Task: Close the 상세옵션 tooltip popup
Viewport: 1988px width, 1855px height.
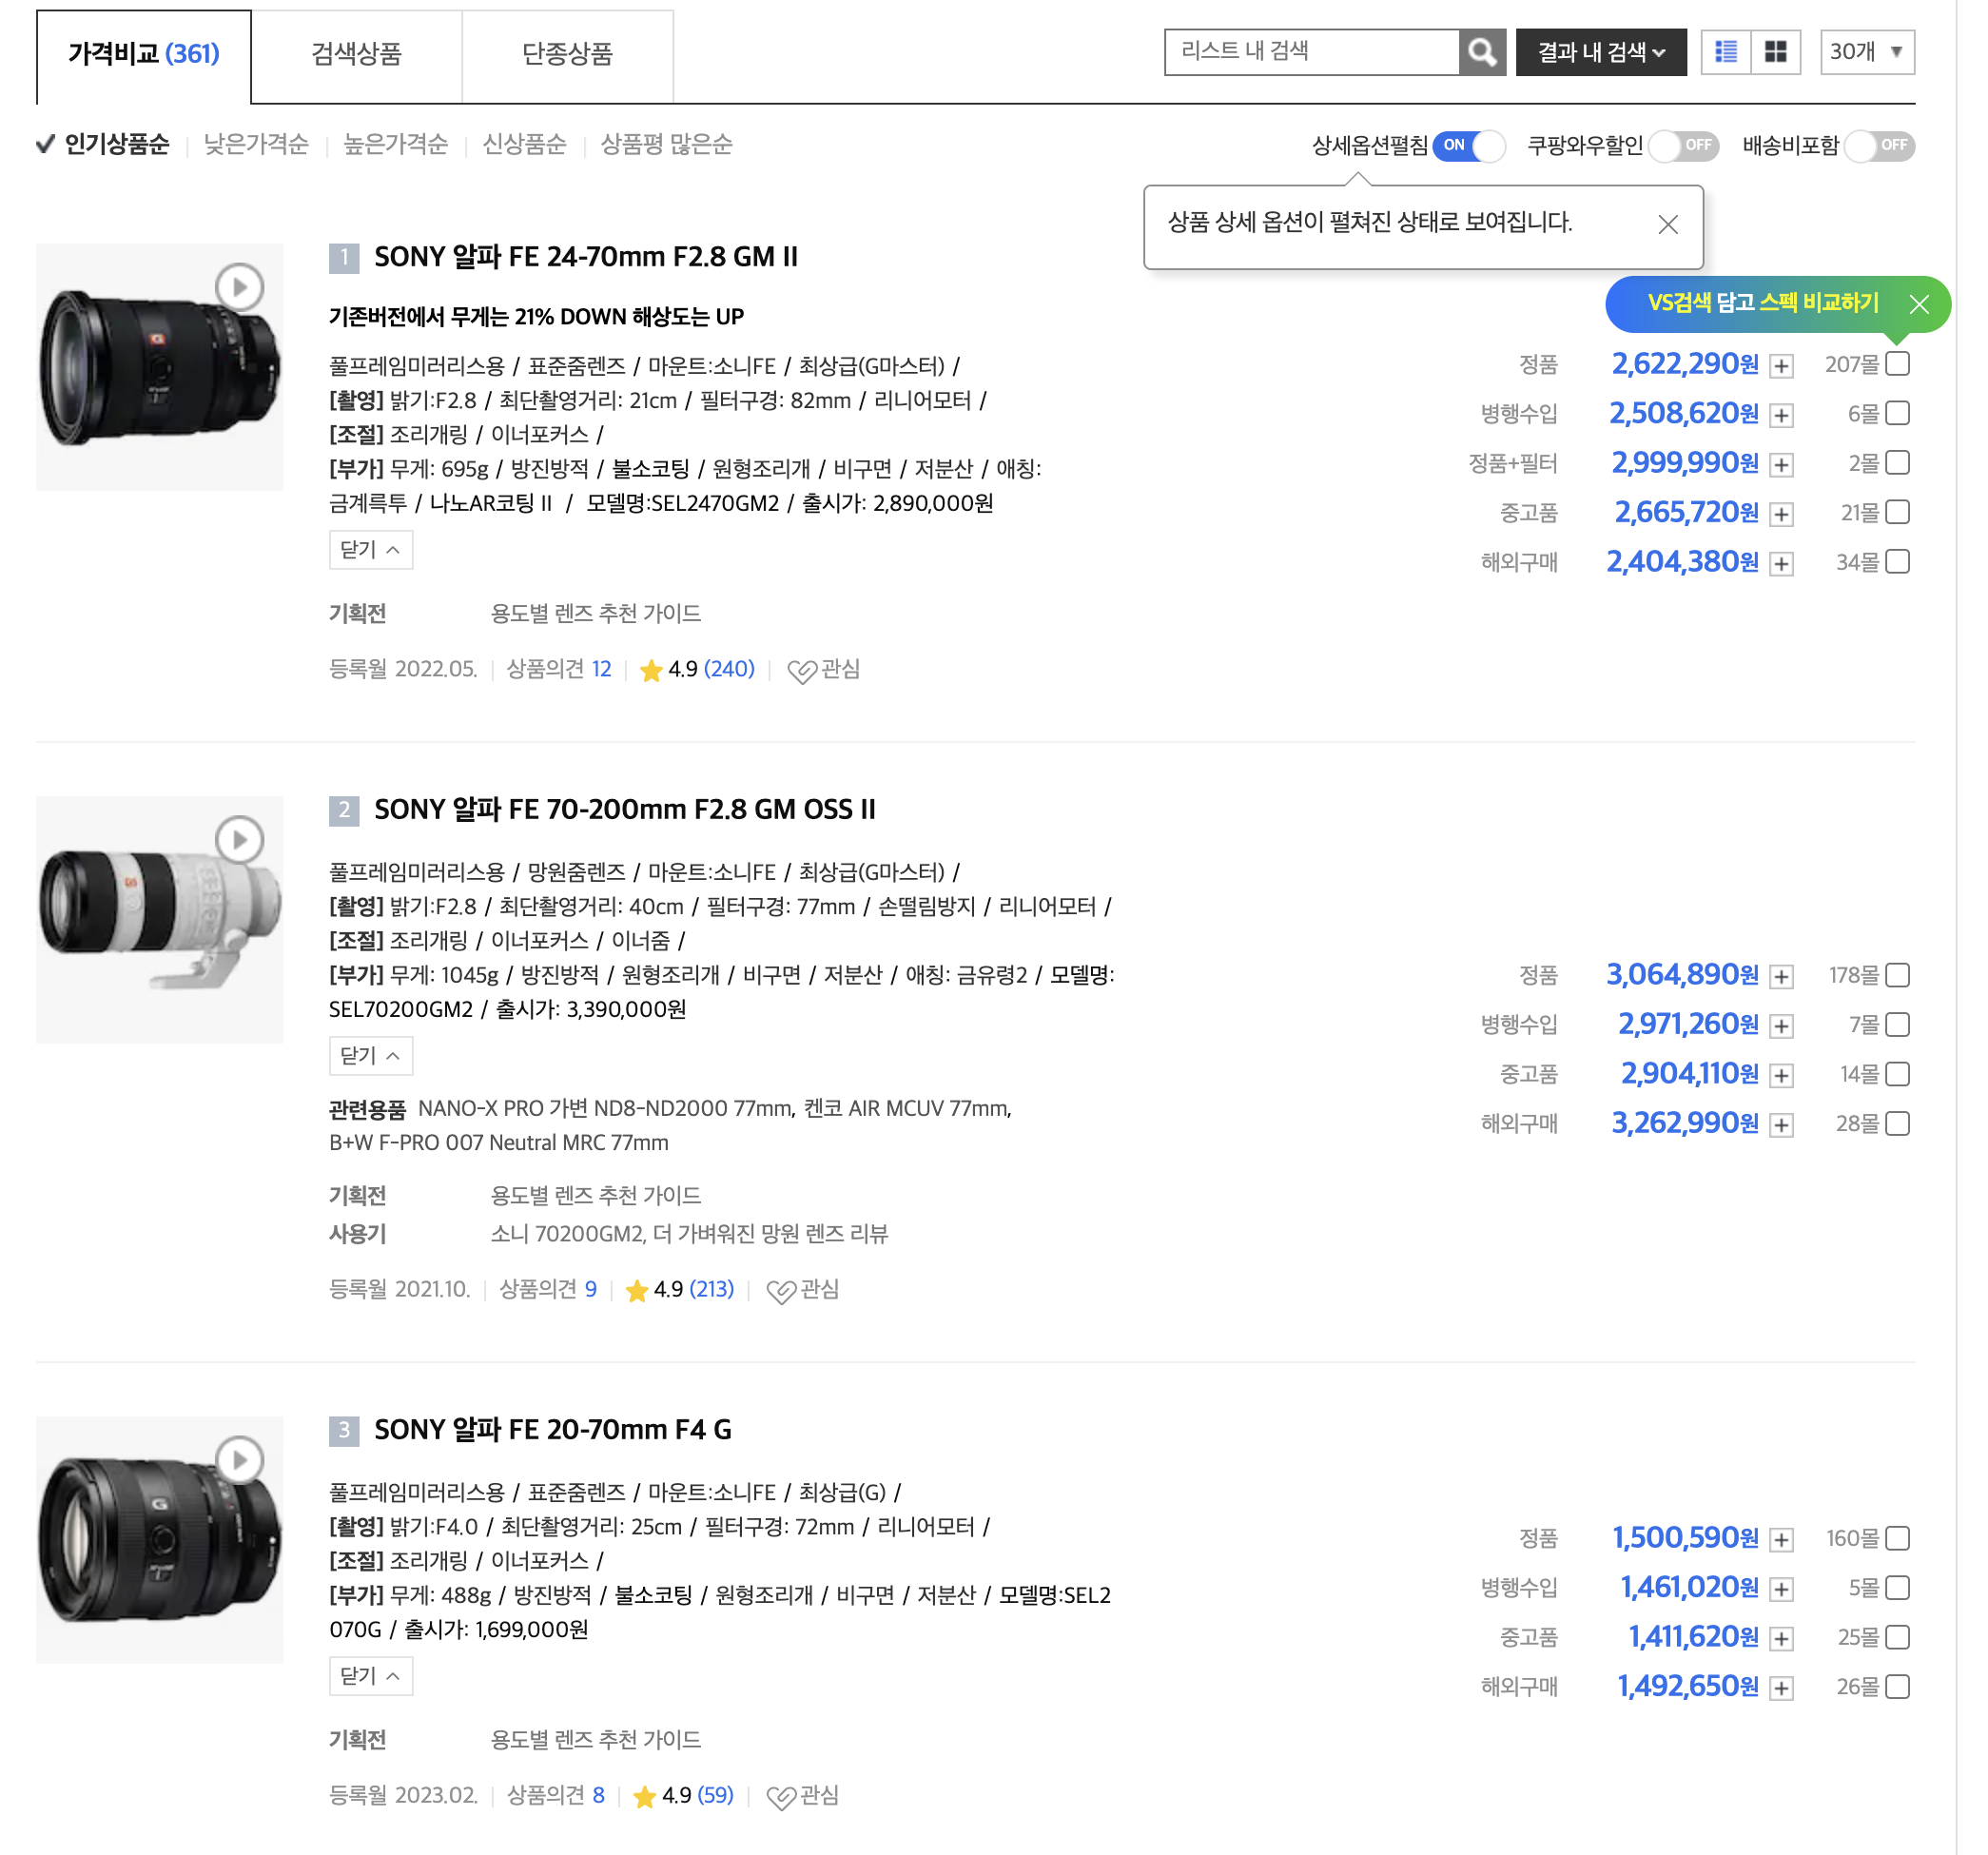Action: (1668, 225)
